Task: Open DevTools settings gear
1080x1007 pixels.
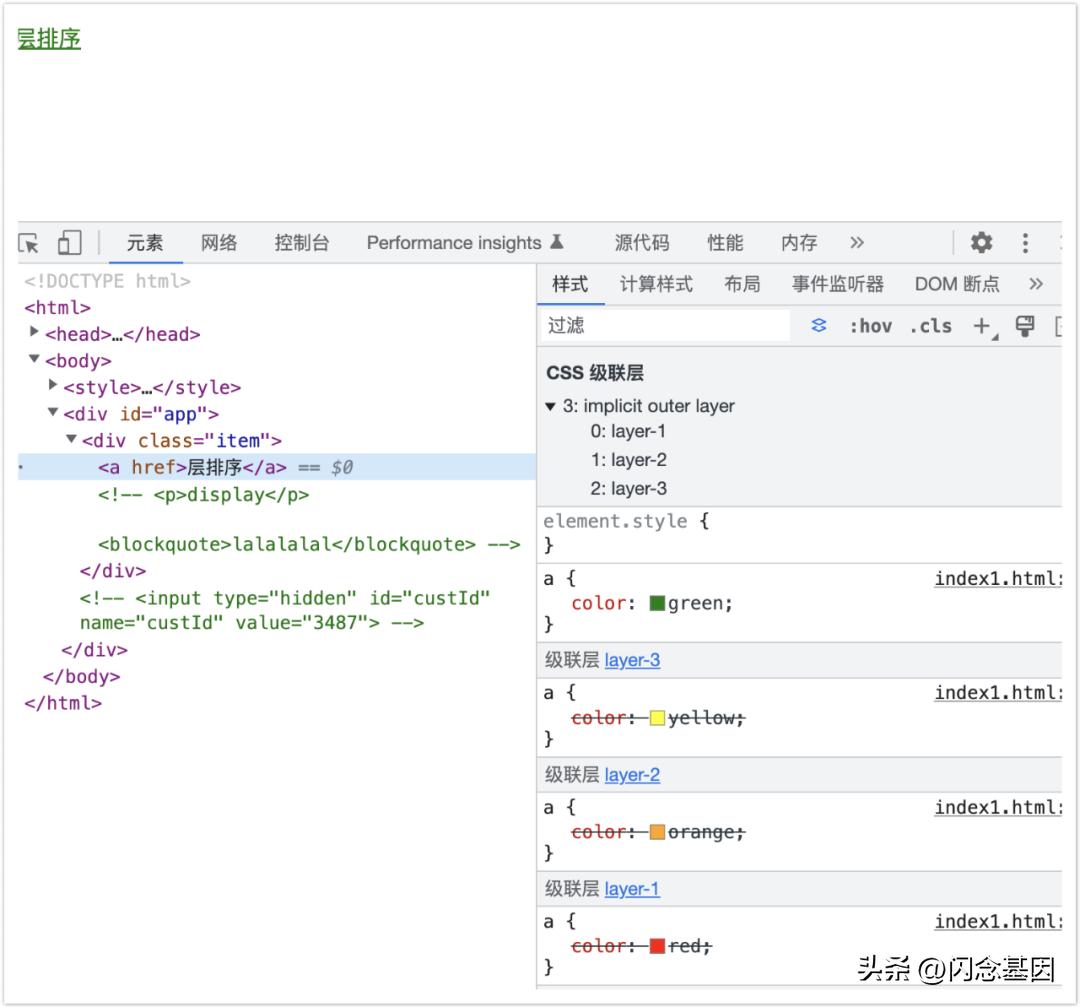Action: pos(982,243)
